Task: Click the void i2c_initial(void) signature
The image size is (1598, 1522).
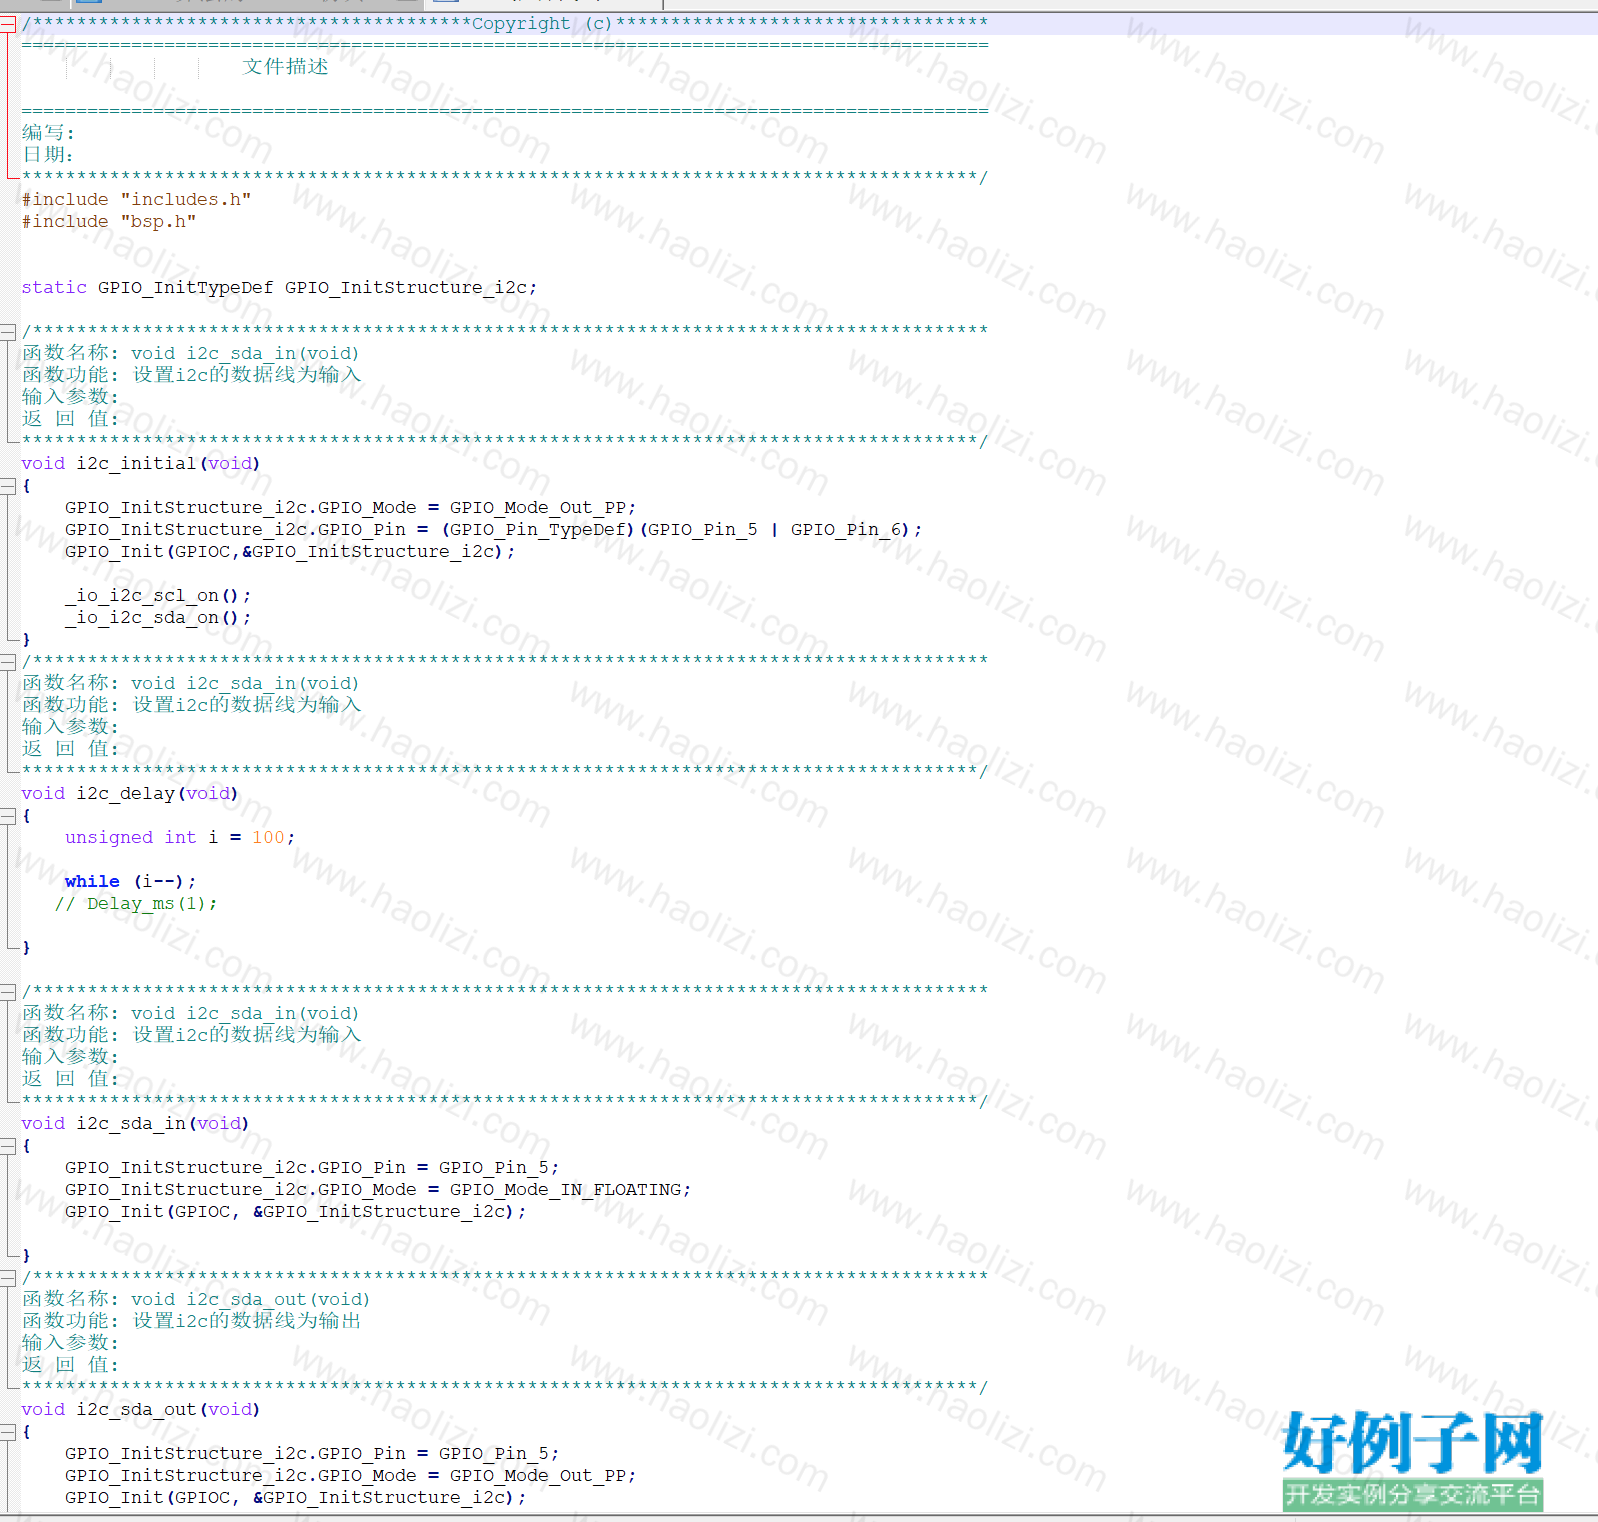Action: point(141,463)
